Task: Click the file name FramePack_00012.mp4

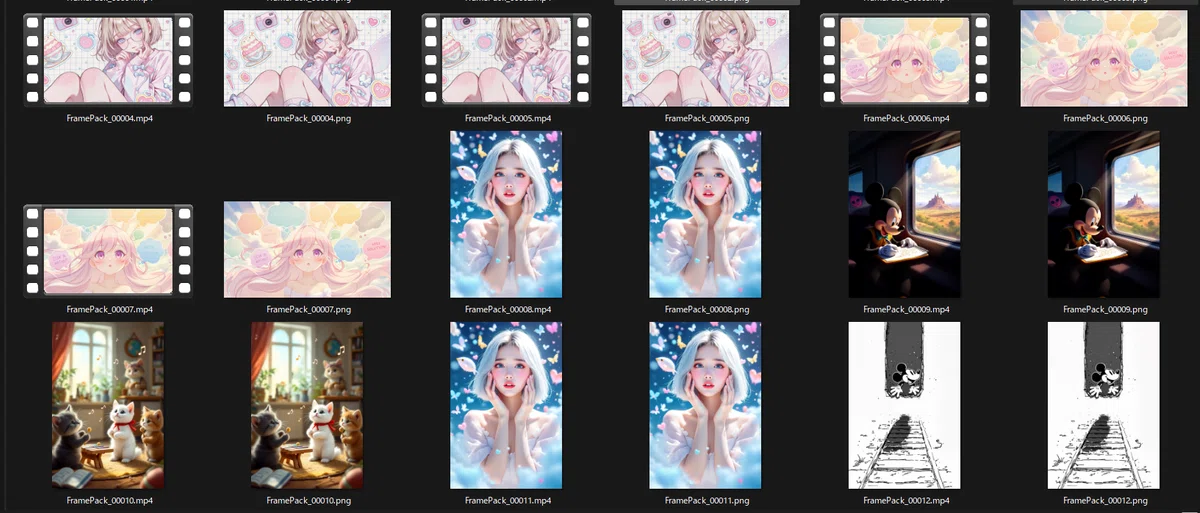Action: coord(906,500)
